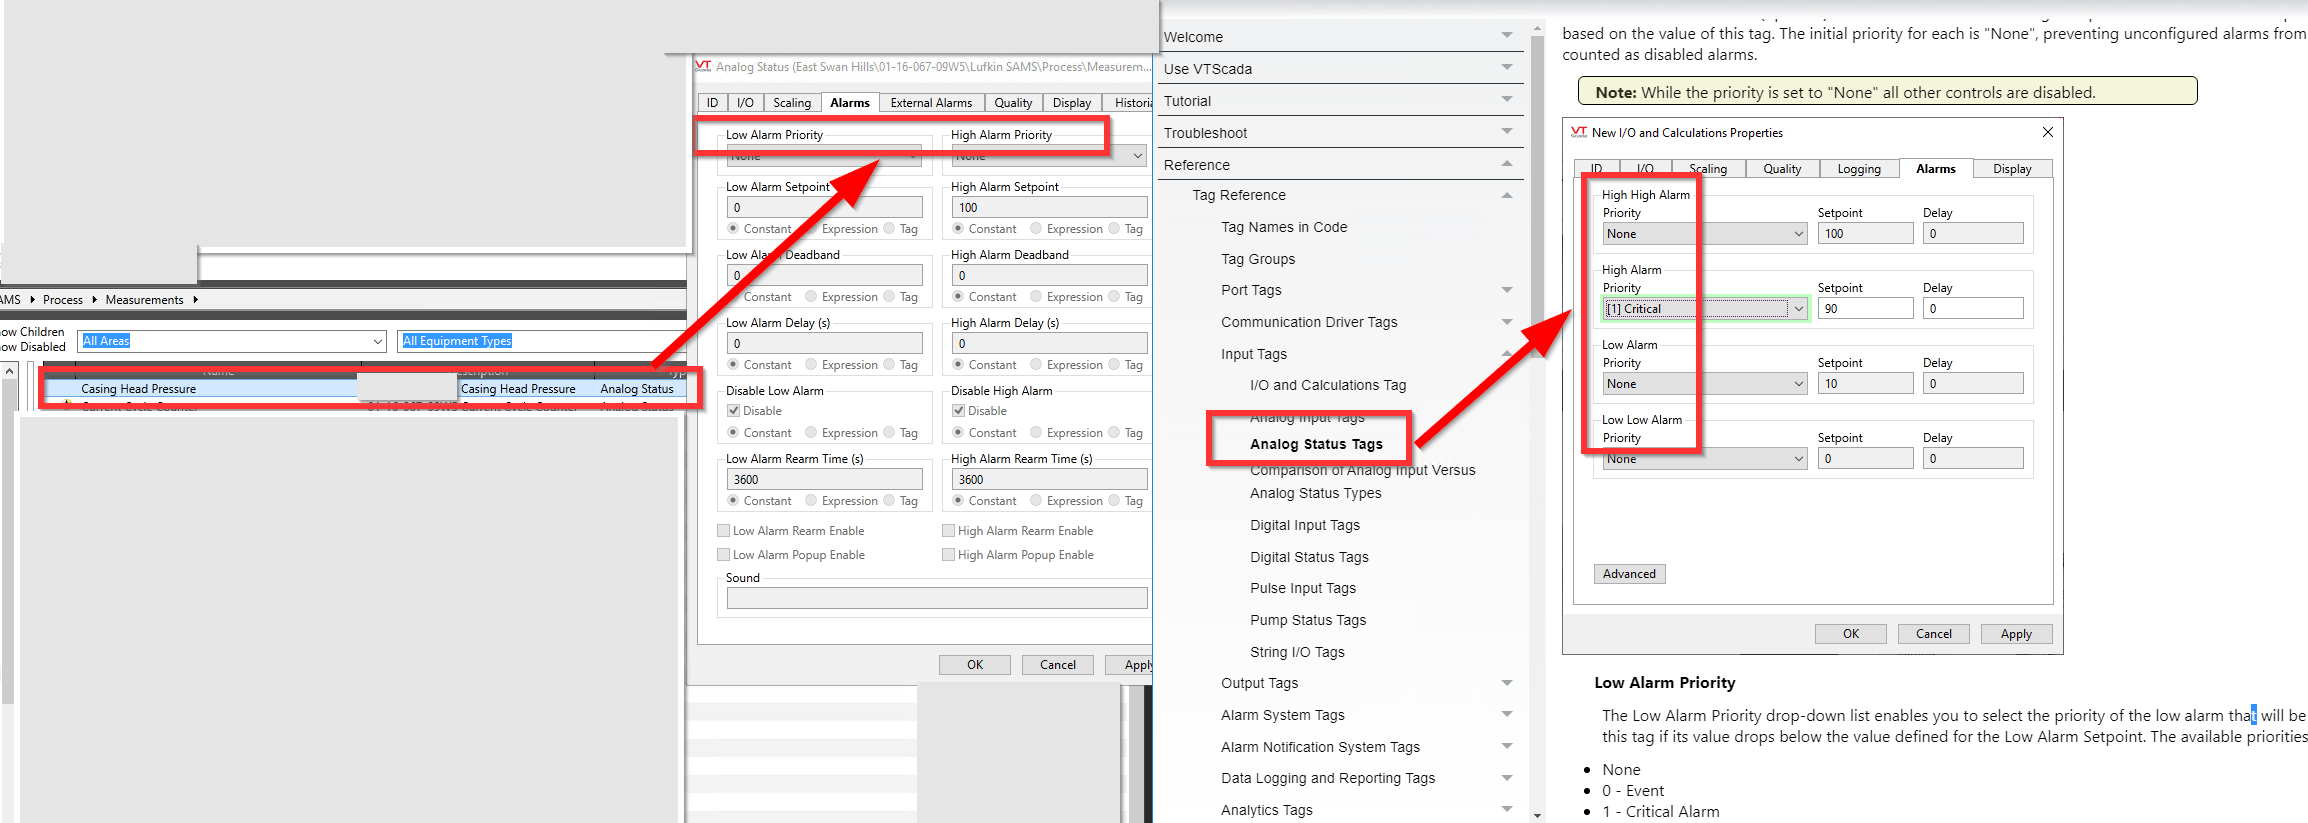Open the Digital Input Tags help topic
This screenshot has height=823, width=2308.
(1304, 525)
